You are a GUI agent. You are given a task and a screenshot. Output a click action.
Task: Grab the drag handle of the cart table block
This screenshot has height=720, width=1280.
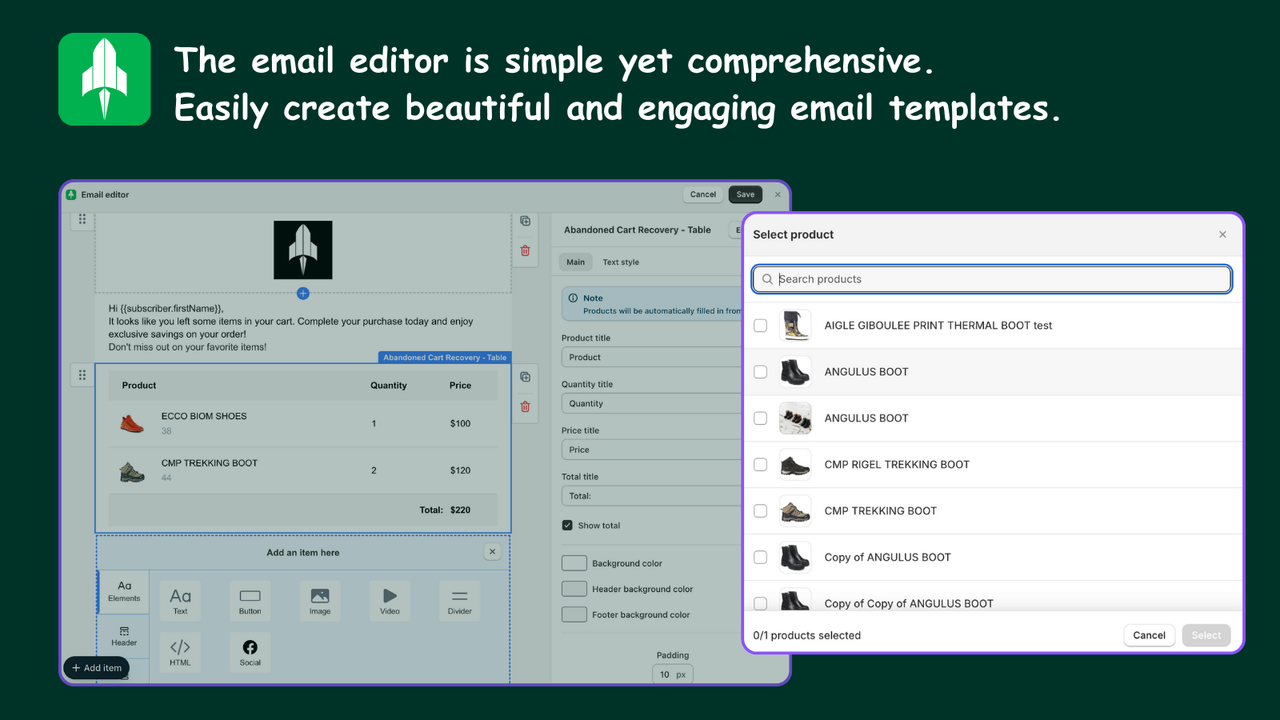(82, 376)
